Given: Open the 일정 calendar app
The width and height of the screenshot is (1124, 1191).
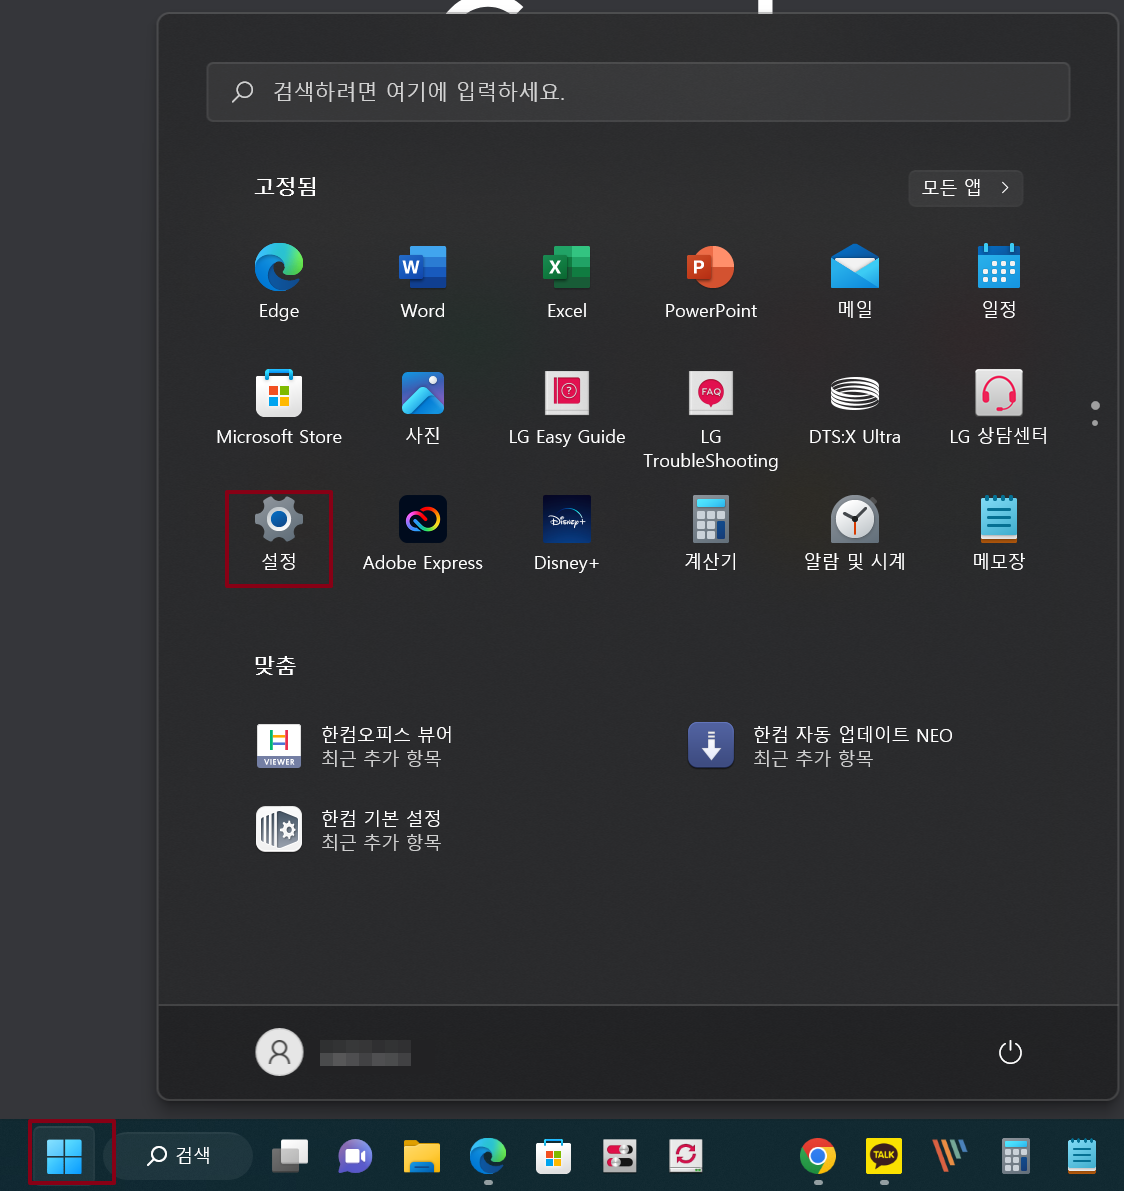Looking at the screenshot, I should 999,281.
